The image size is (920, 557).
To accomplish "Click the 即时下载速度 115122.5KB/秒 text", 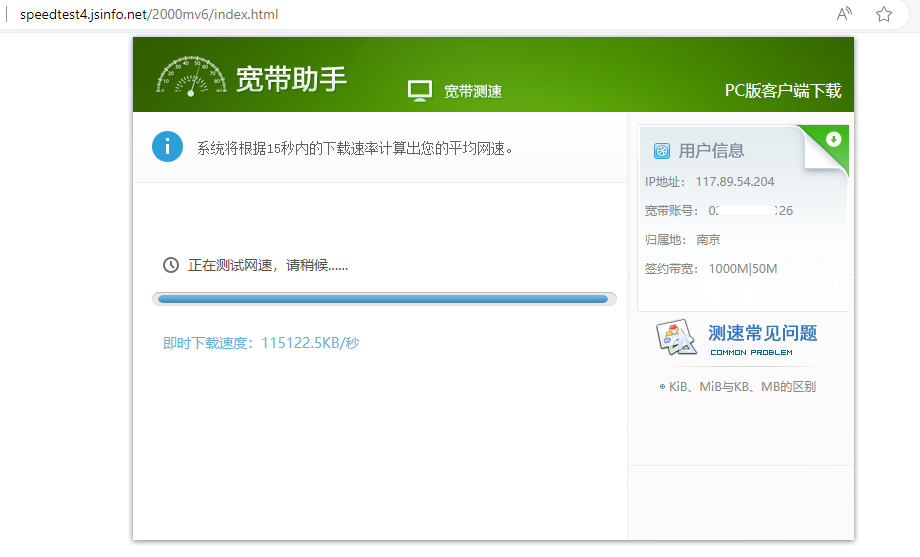I will (261, 343).
